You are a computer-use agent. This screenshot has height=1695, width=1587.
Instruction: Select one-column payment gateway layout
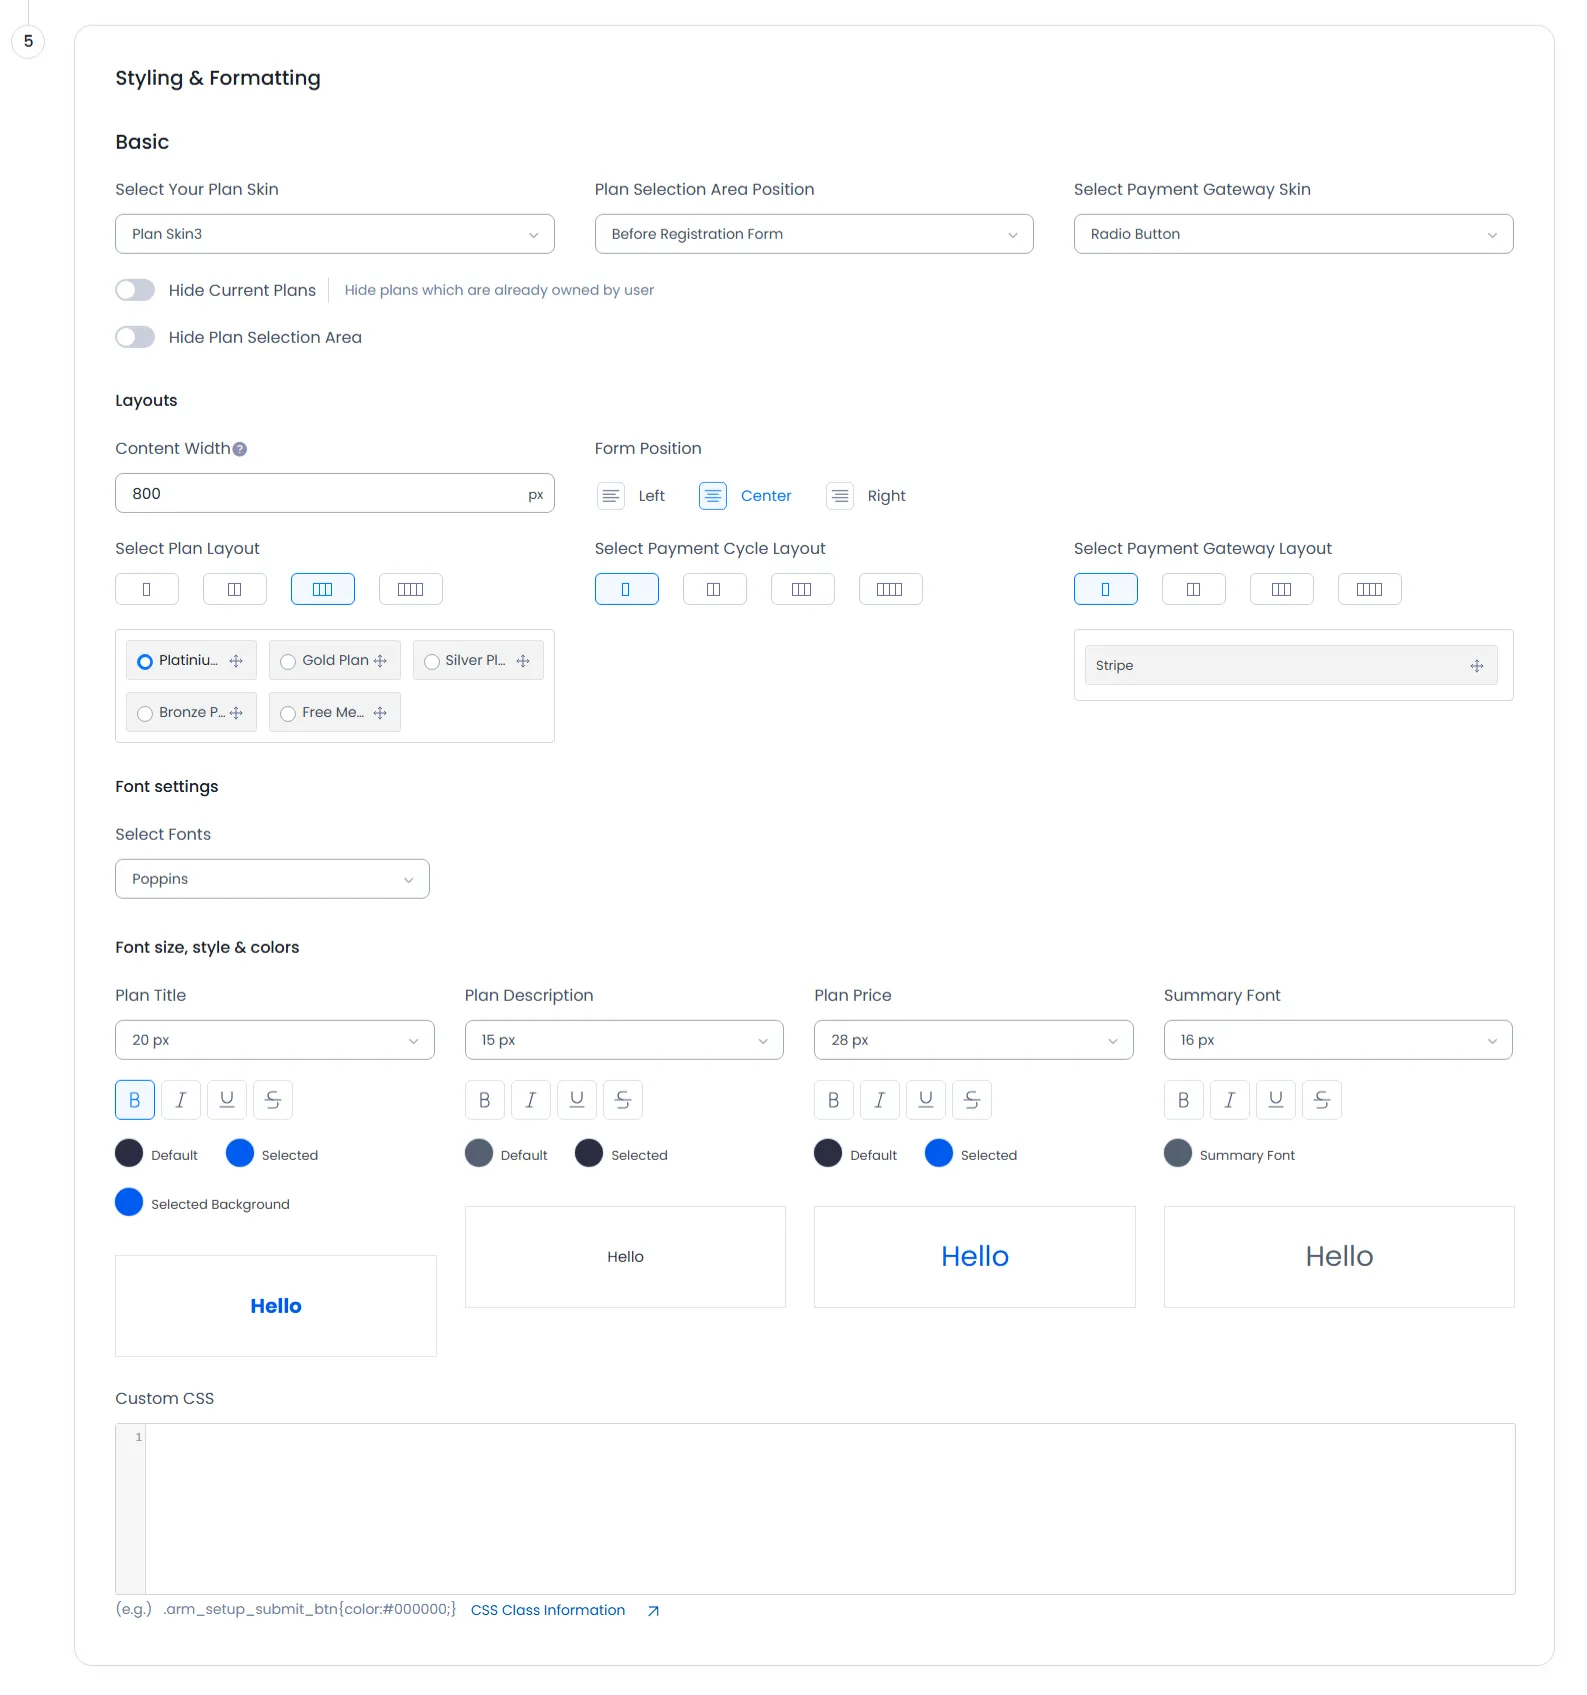tap(1106, 589)
